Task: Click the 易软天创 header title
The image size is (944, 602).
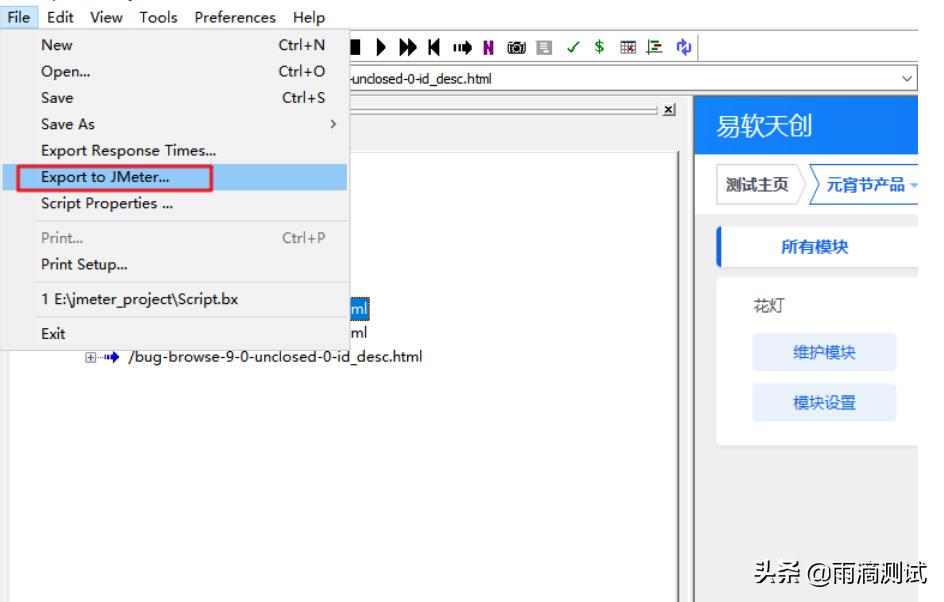Action: point(764,126)
